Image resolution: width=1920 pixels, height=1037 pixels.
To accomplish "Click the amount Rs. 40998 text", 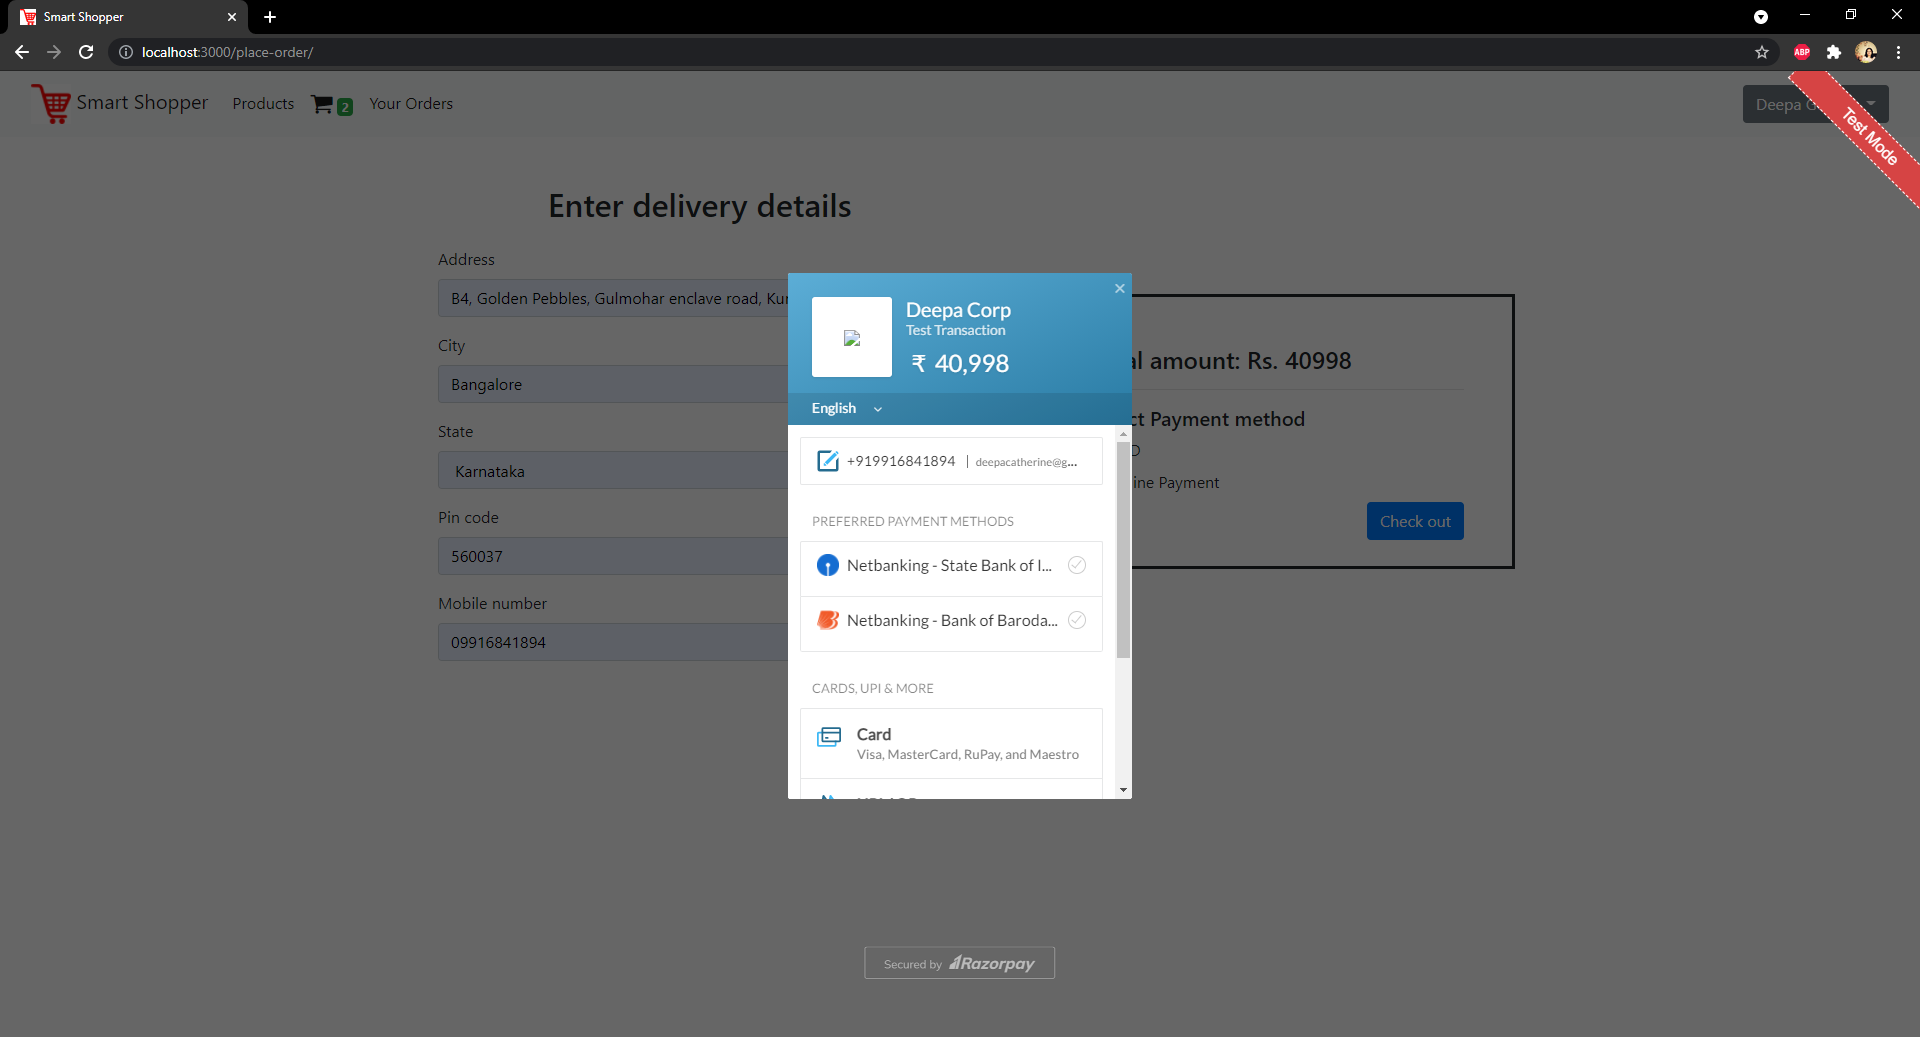I will [1299, 361].
